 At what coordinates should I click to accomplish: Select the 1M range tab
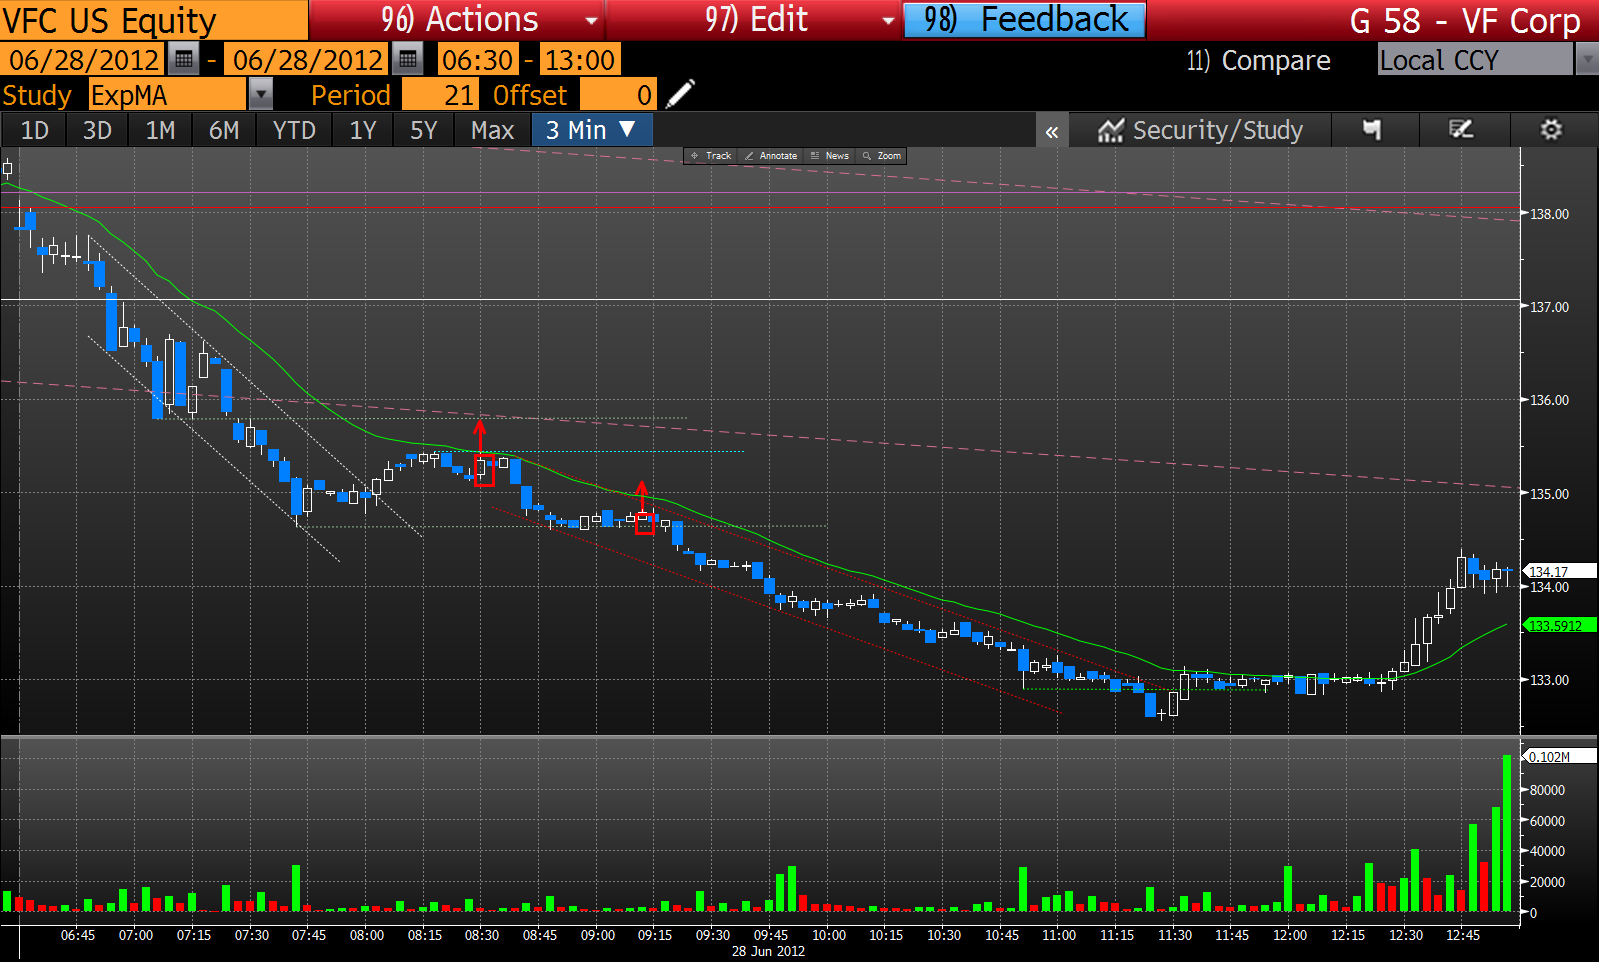(x=160, y=130)
